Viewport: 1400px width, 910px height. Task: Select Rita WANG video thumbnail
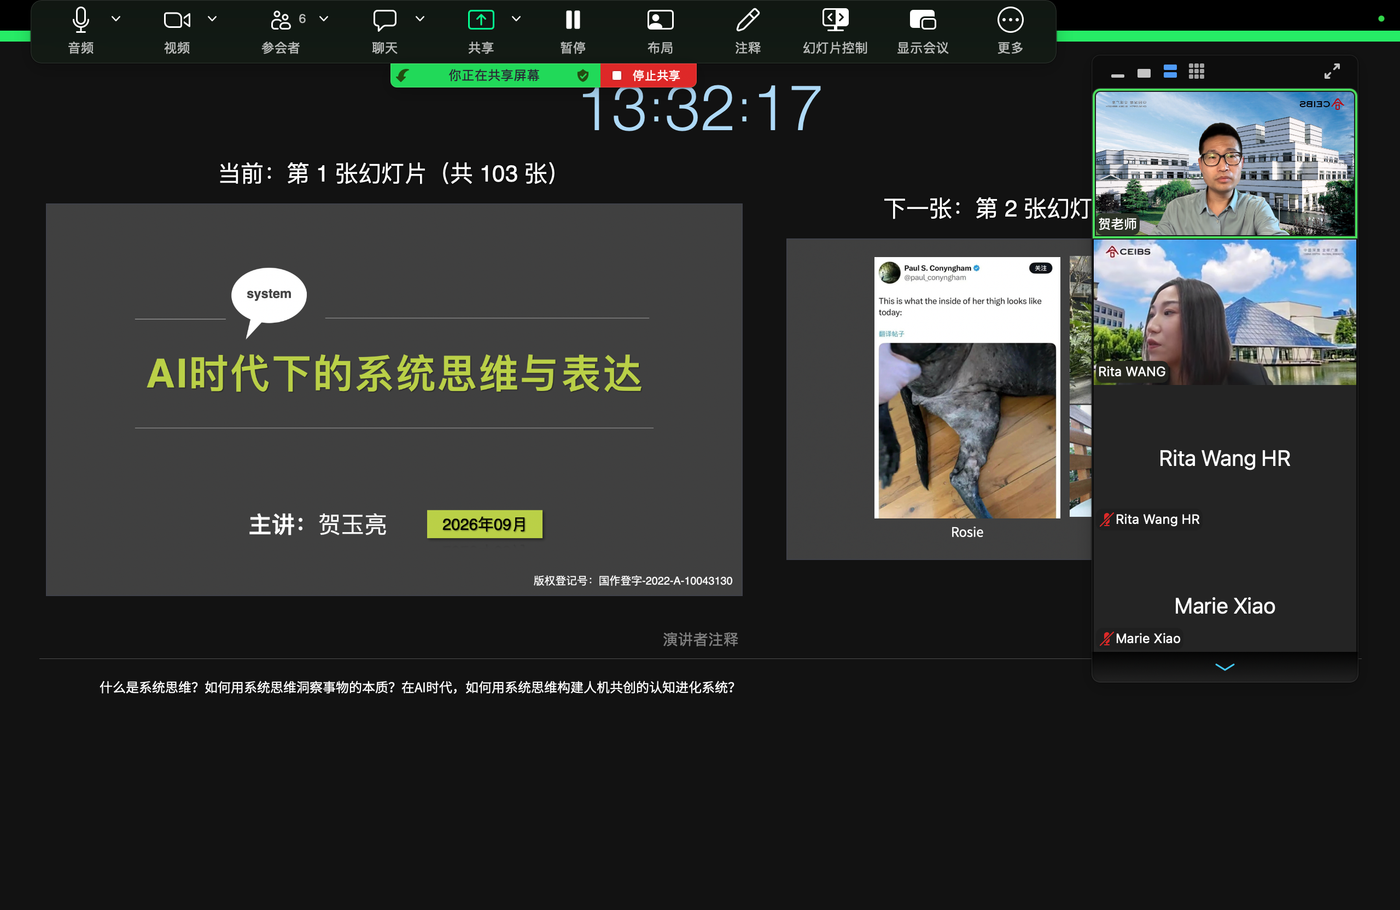point(1225,312)
